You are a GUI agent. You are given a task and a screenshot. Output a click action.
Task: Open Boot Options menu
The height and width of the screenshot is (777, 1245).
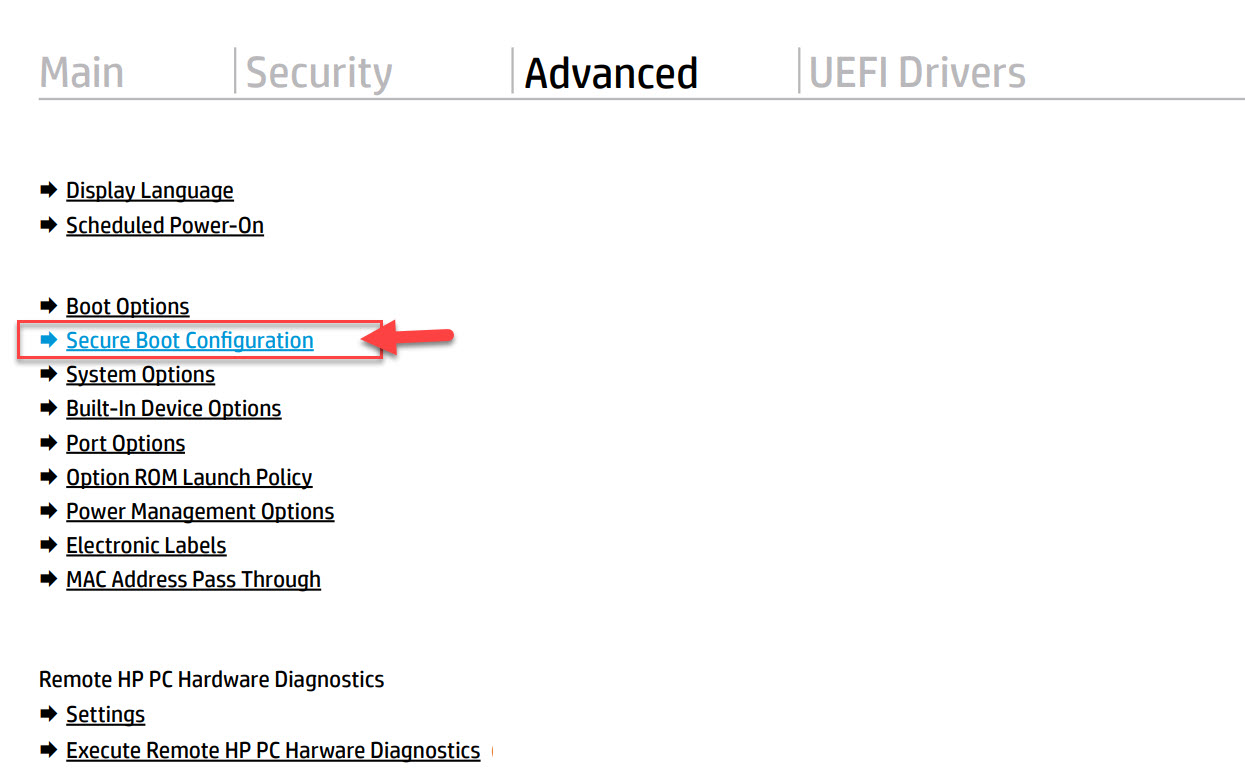click(x=127, y=306)
